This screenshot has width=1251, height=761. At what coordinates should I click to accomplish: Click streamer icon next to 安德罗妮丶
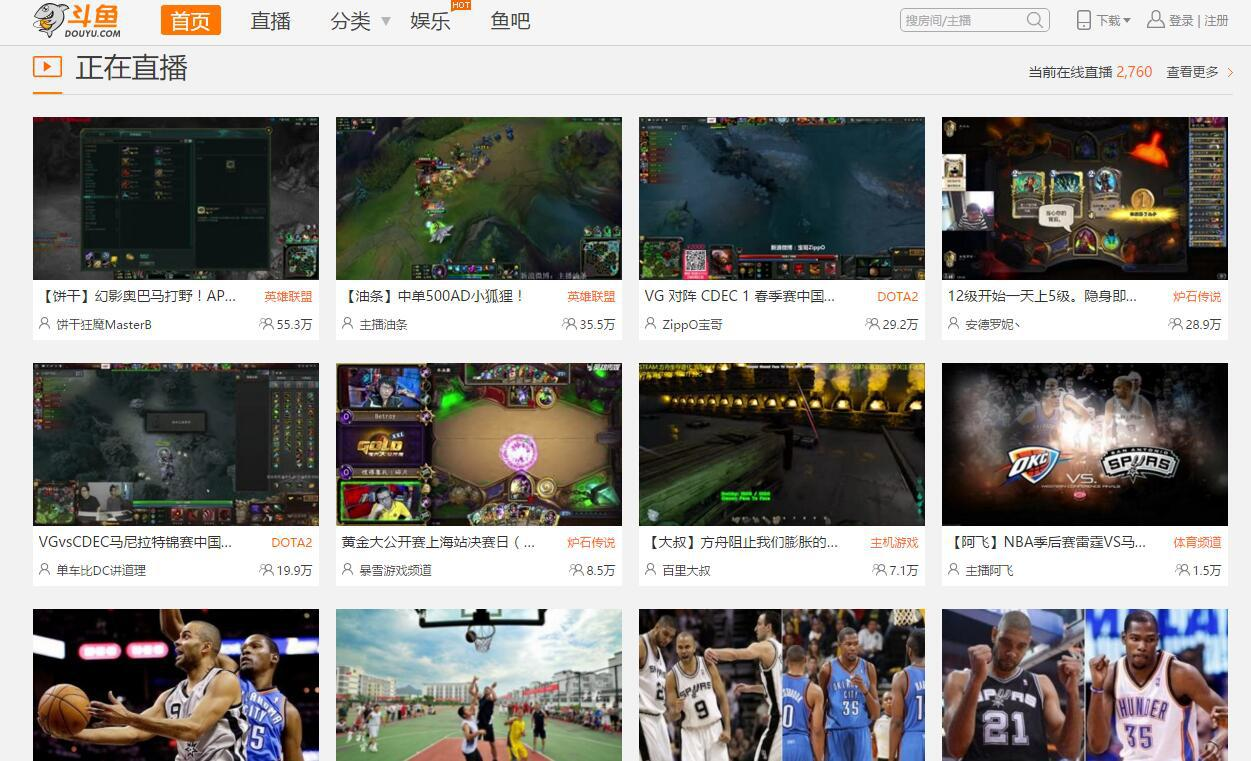953,324
